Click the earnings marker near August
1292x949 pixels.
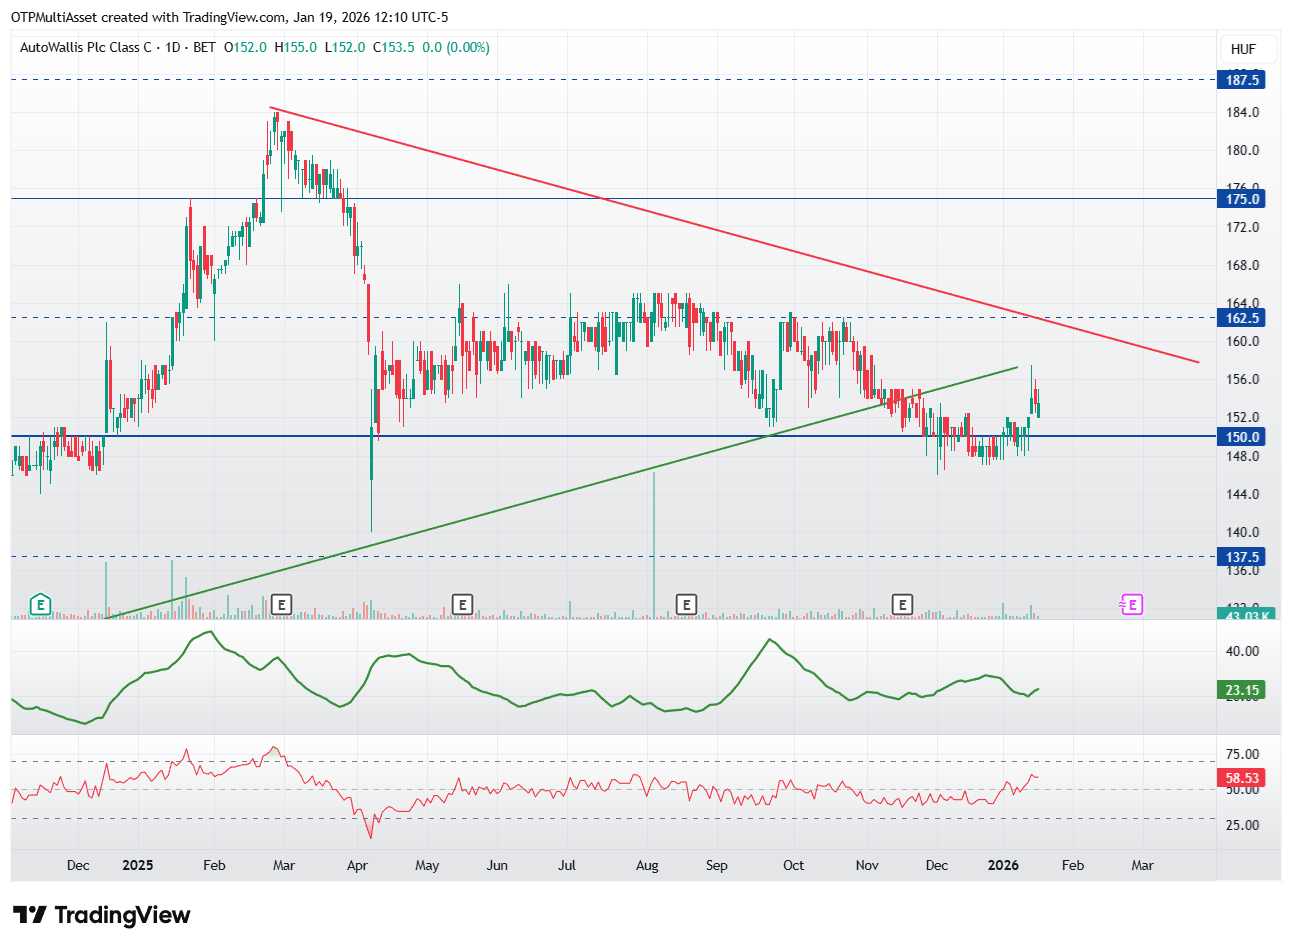pyautogui.click(x=685, y=604)
